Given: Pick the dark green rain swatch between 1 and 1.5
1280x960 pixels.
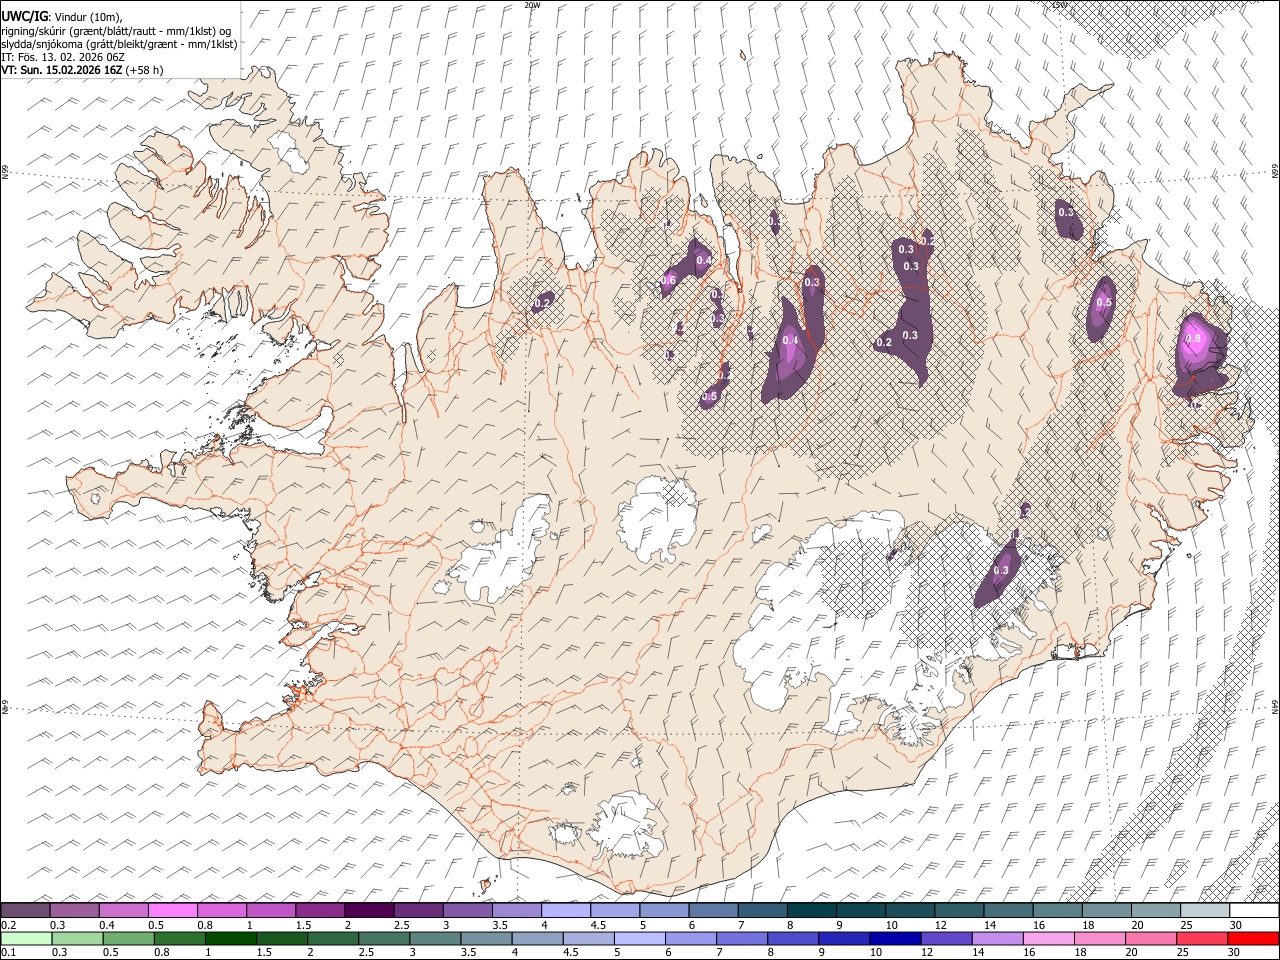Looking at the screenshot, I should pyautogui.click(x=230, y=939).
